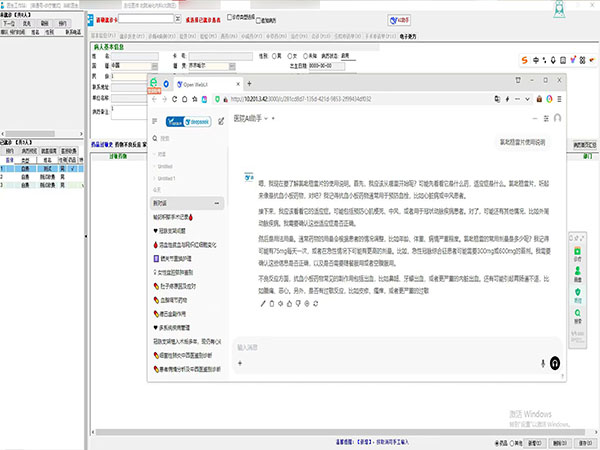Select the first highlighted row in visited list
The height and width of the screenshot is (450, 600).
coord(42,168)
